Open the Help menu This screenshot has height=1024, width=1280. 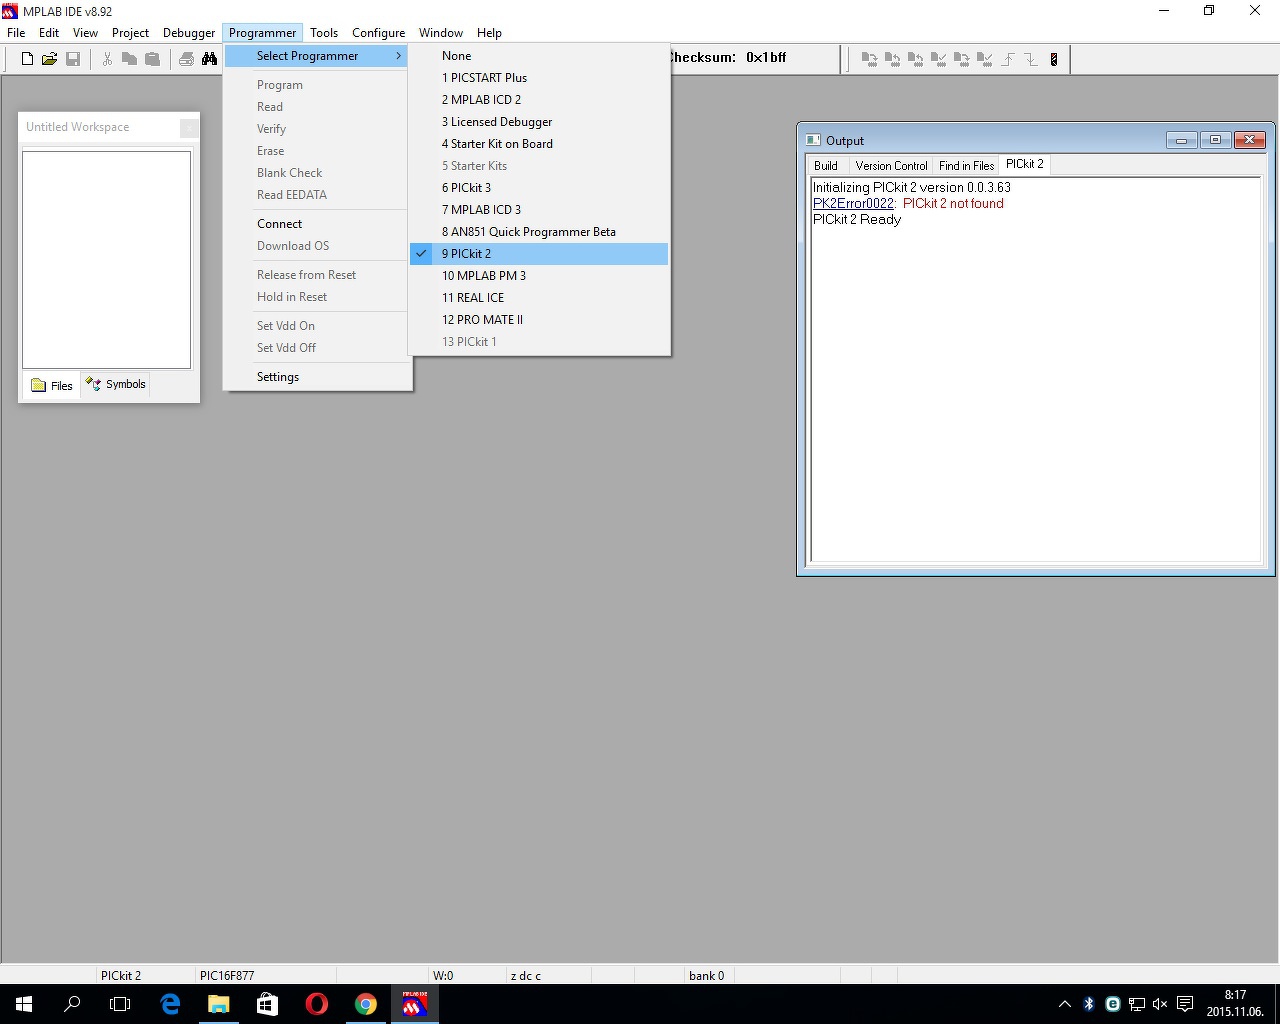tap(489, 33)
